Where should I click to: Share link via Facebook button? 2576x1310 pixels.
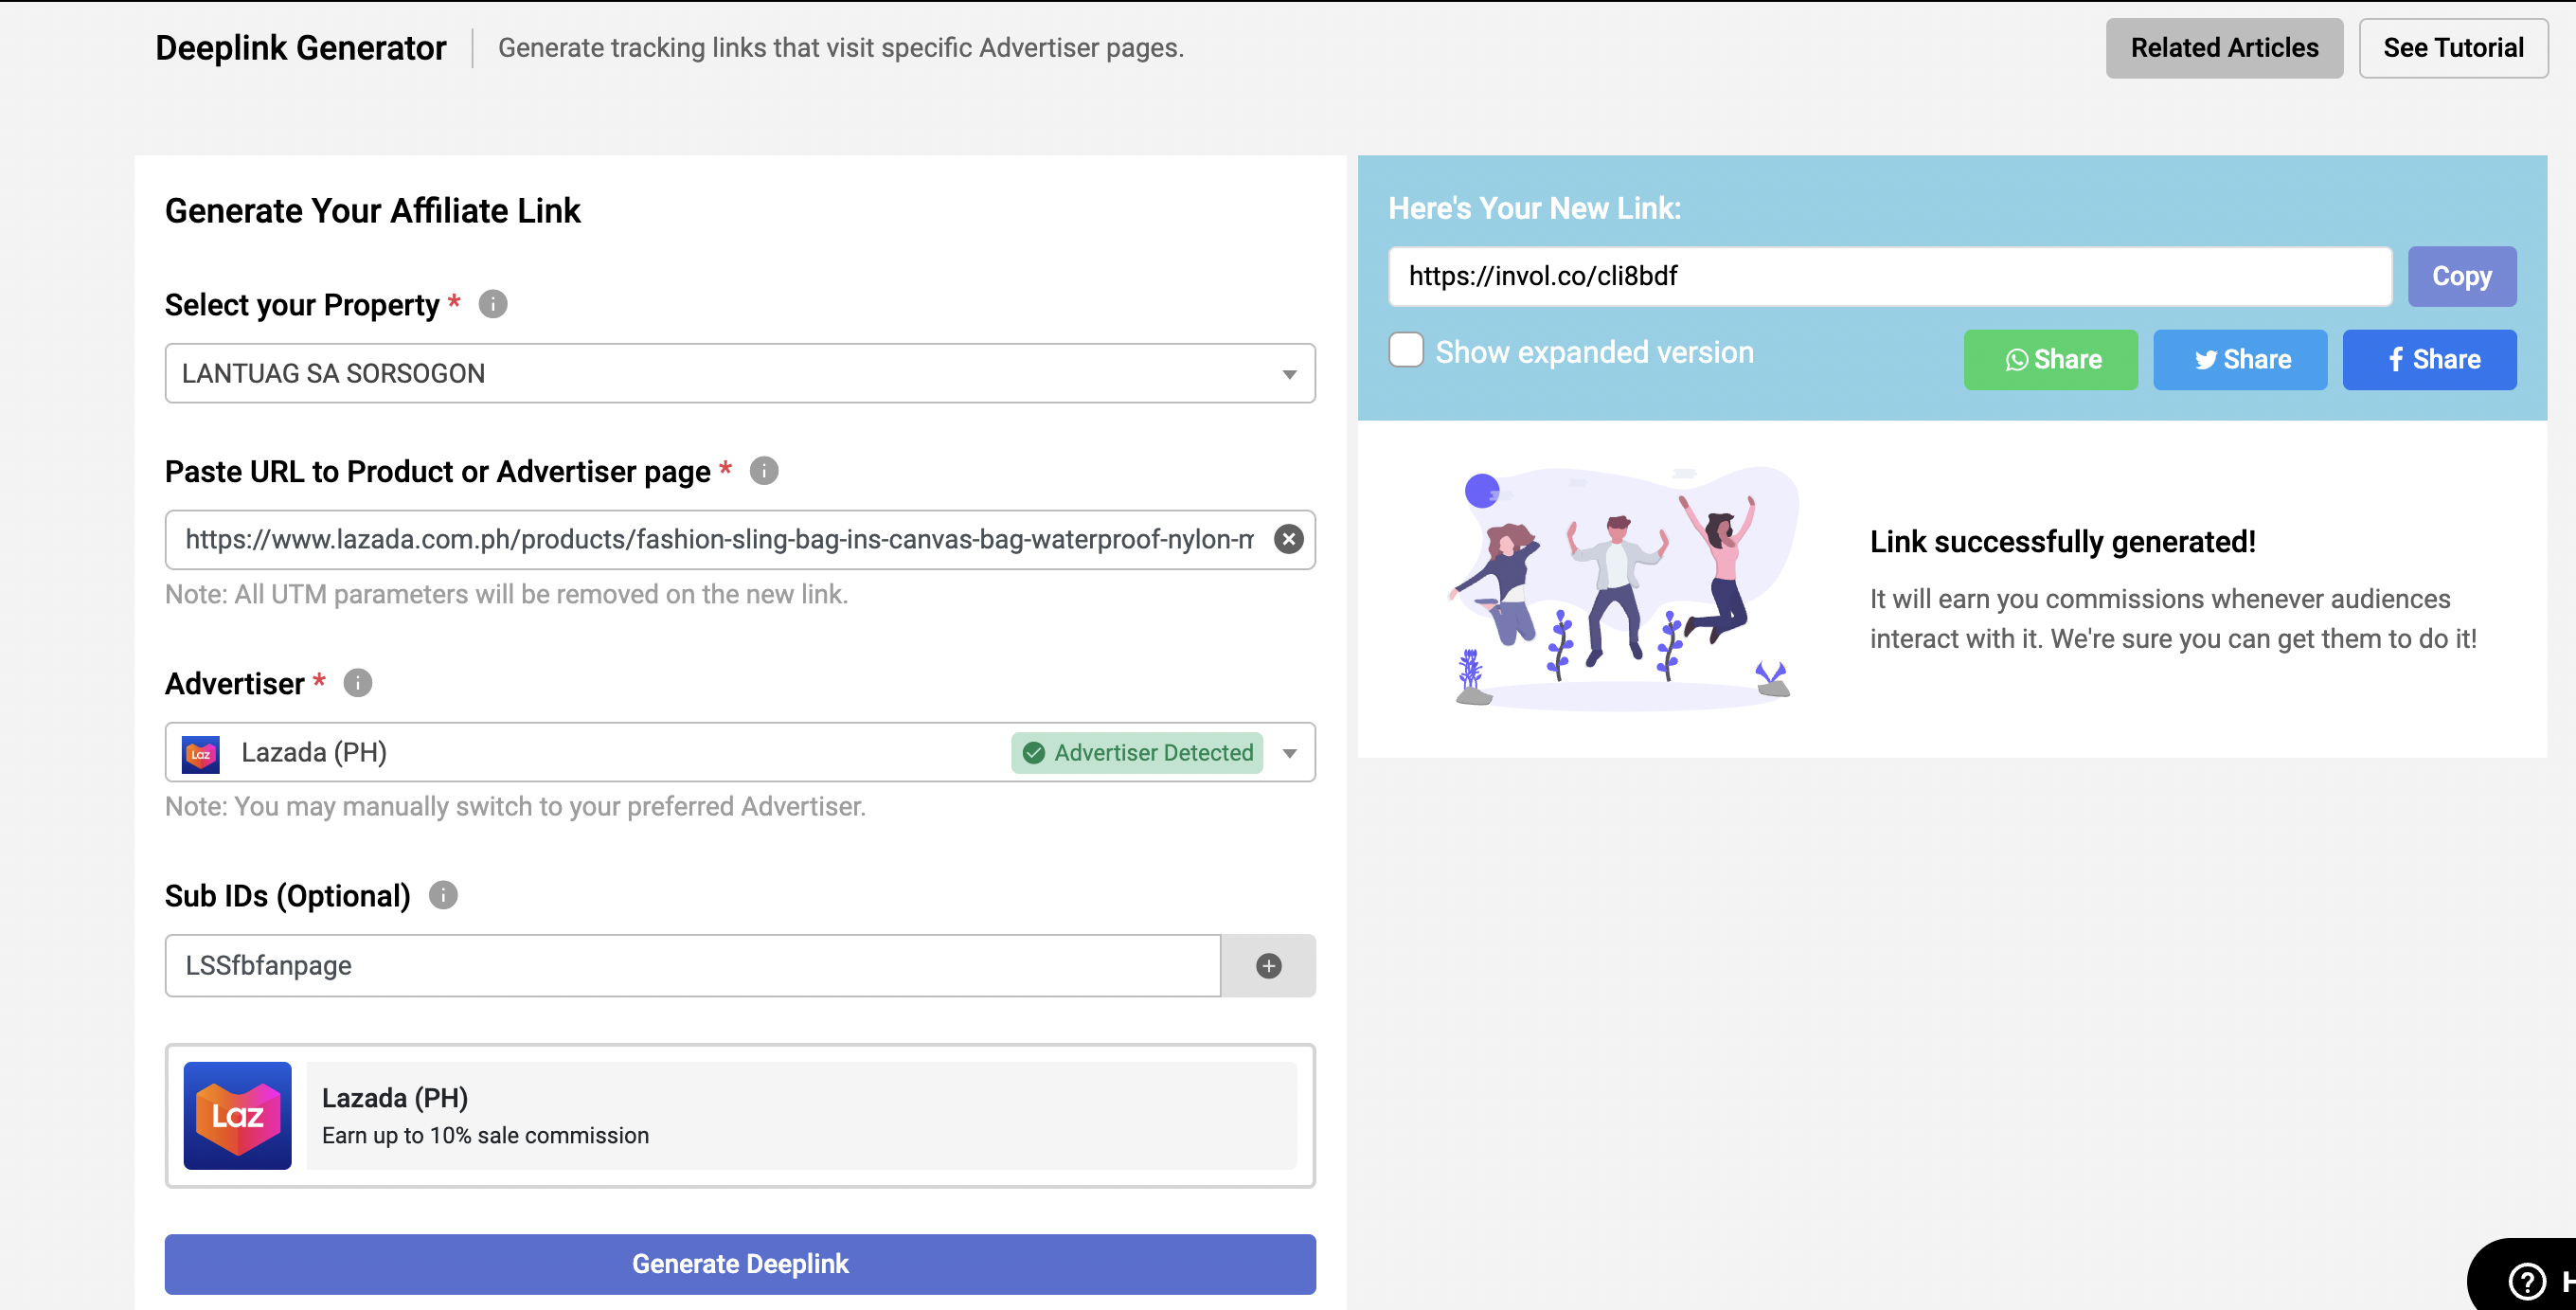click(x=2429, y=360)
